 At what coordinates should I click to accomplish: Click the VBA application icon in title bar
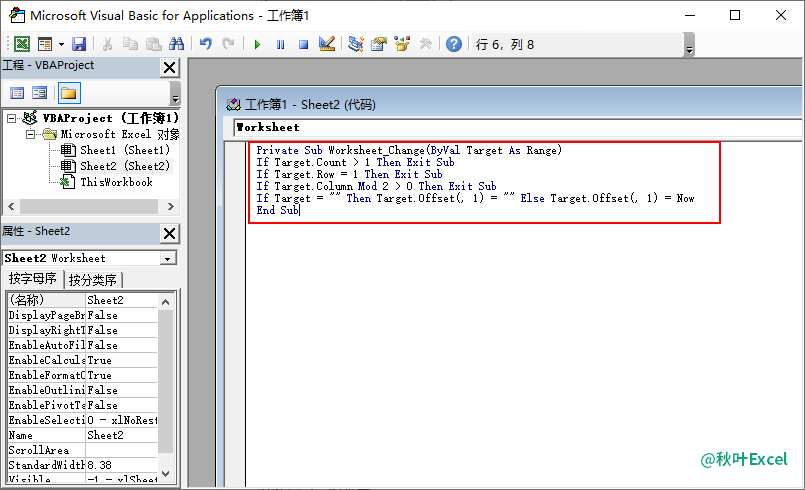(17, 15)
